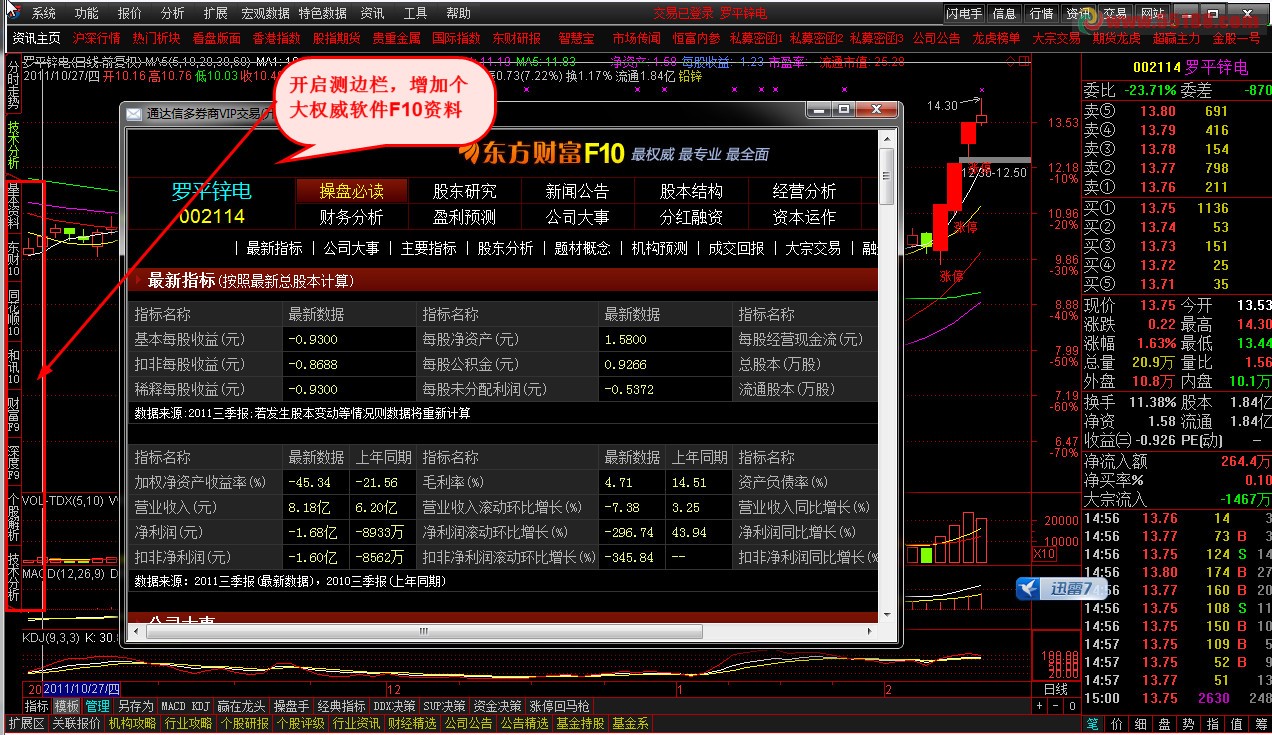Select the 笔 tab in quote panel
Viewport: 1272px width, 735px height.
point(1093,724)
